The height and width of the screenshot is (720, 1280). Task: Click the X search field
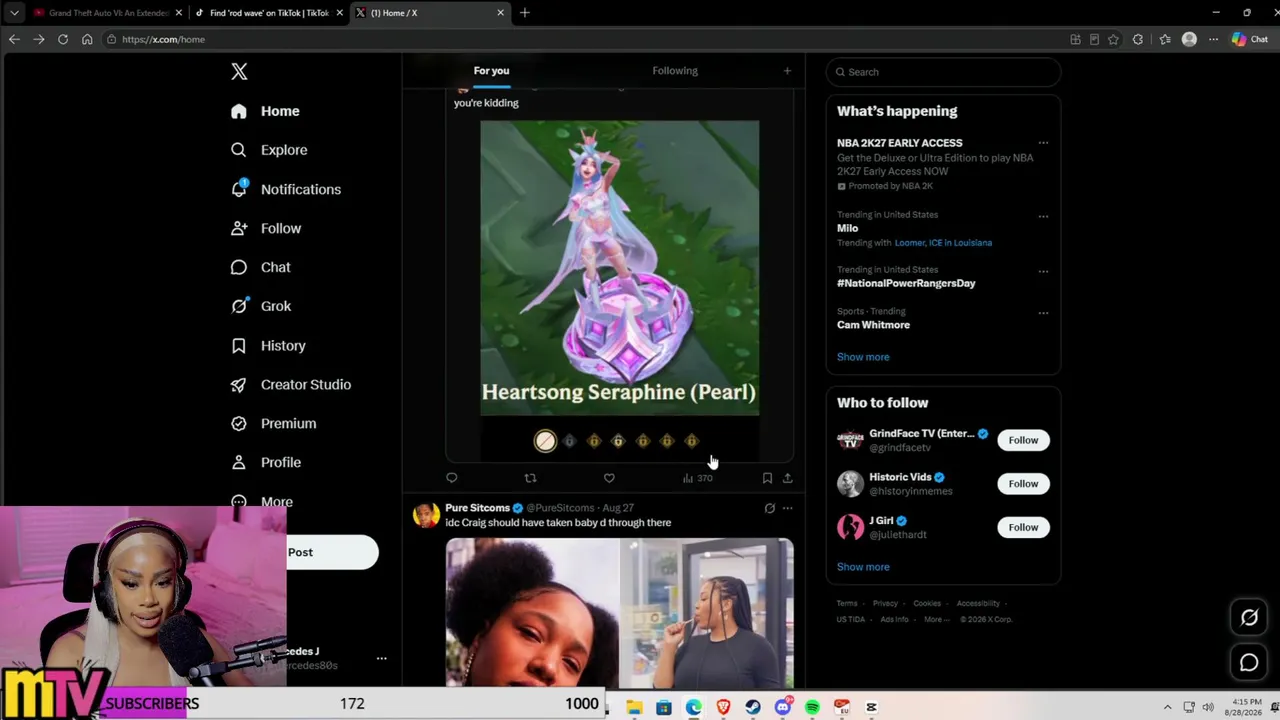tap(943, 72)
